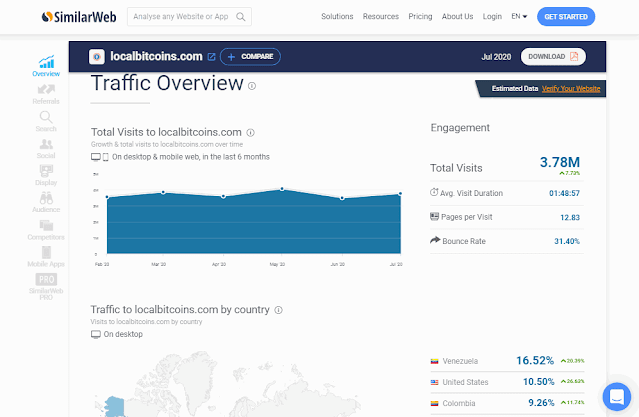Open the Search sidebar section
639x417 pixels.
tap(46, 121)
